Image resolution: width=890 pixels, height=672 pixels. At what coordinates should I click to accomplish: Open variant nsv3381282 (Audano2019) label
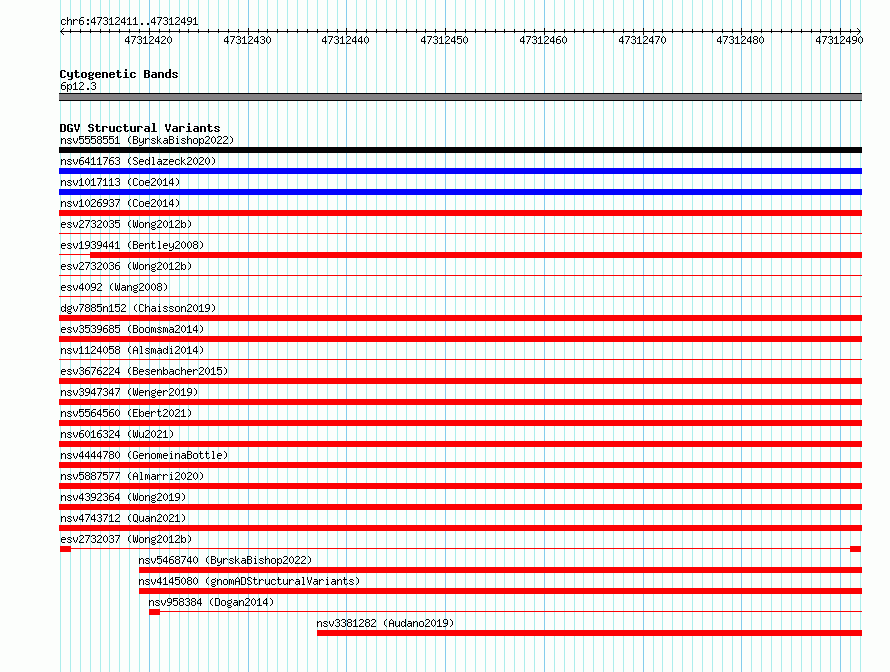(385, 623)
